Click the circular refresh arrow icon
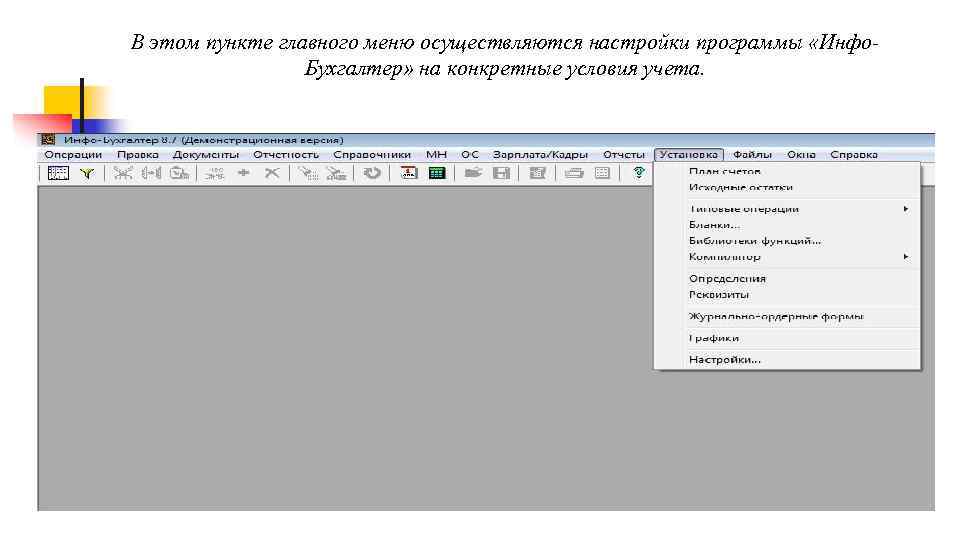 [x=372, y=173]
